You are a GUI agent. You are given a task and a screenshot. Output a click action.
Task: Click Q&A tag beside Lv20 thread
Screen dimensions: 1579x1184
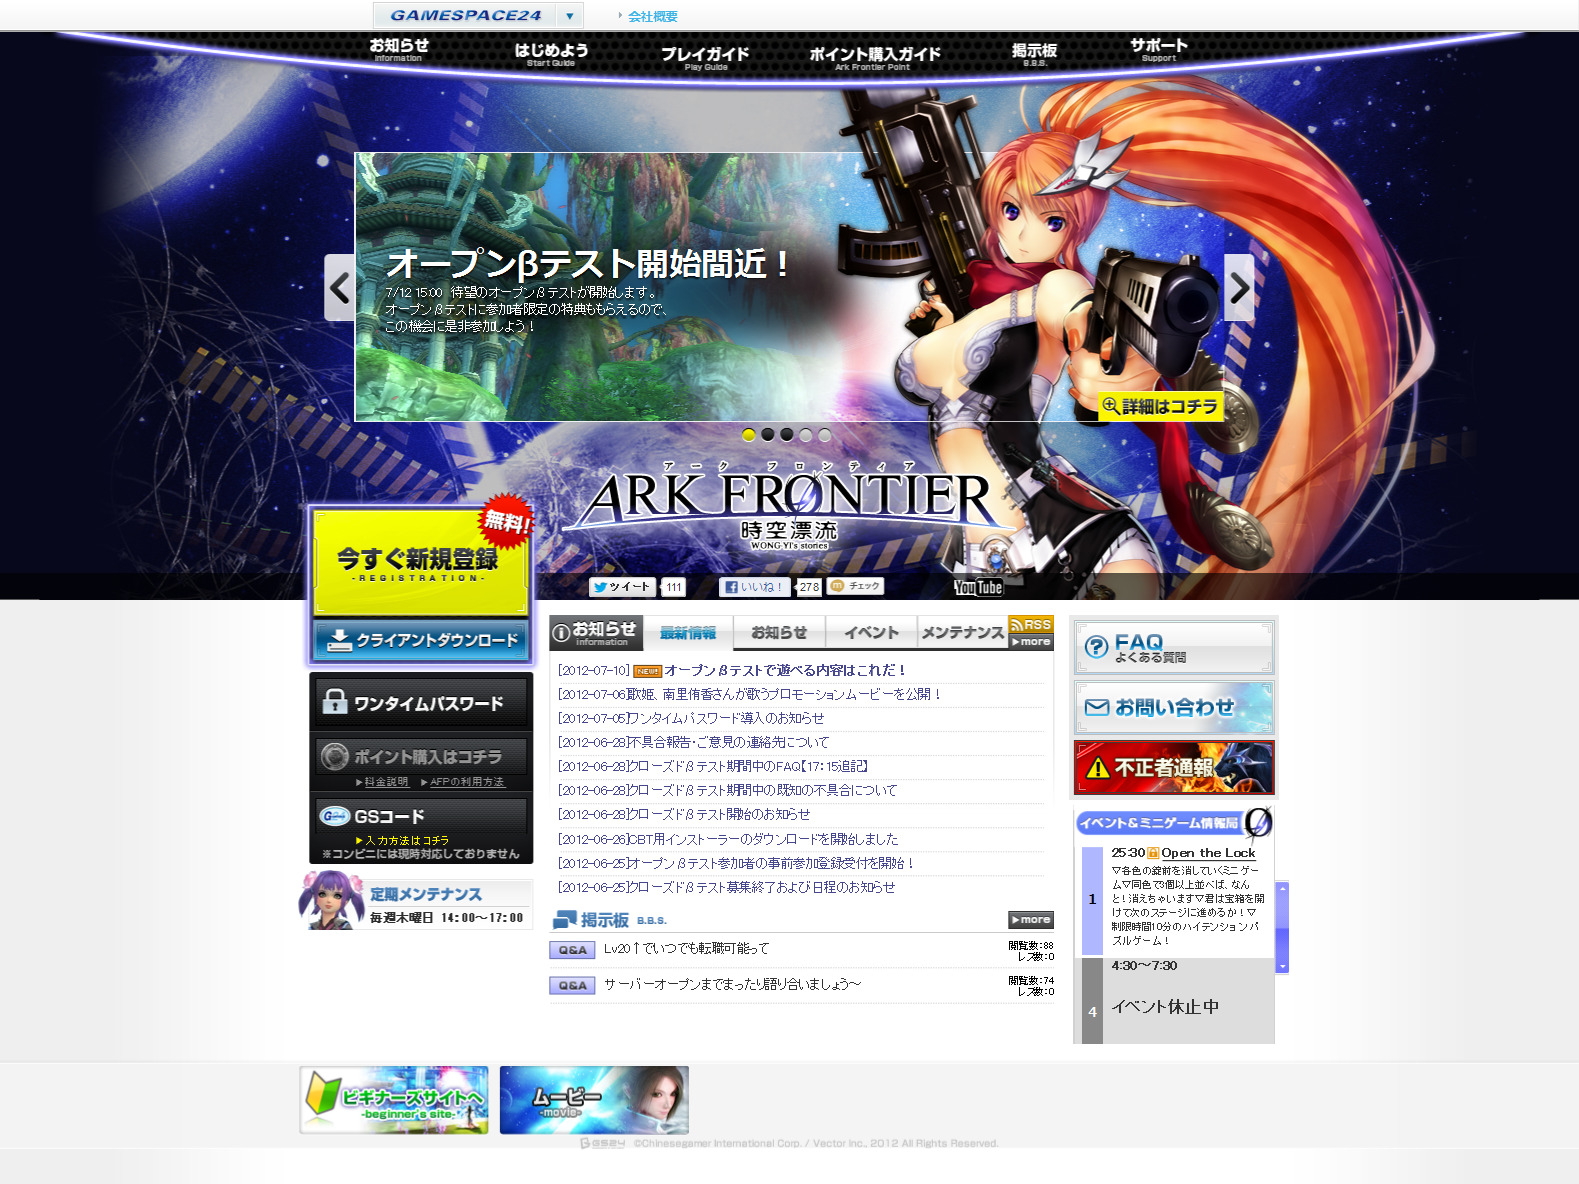[x=572, y=950]
